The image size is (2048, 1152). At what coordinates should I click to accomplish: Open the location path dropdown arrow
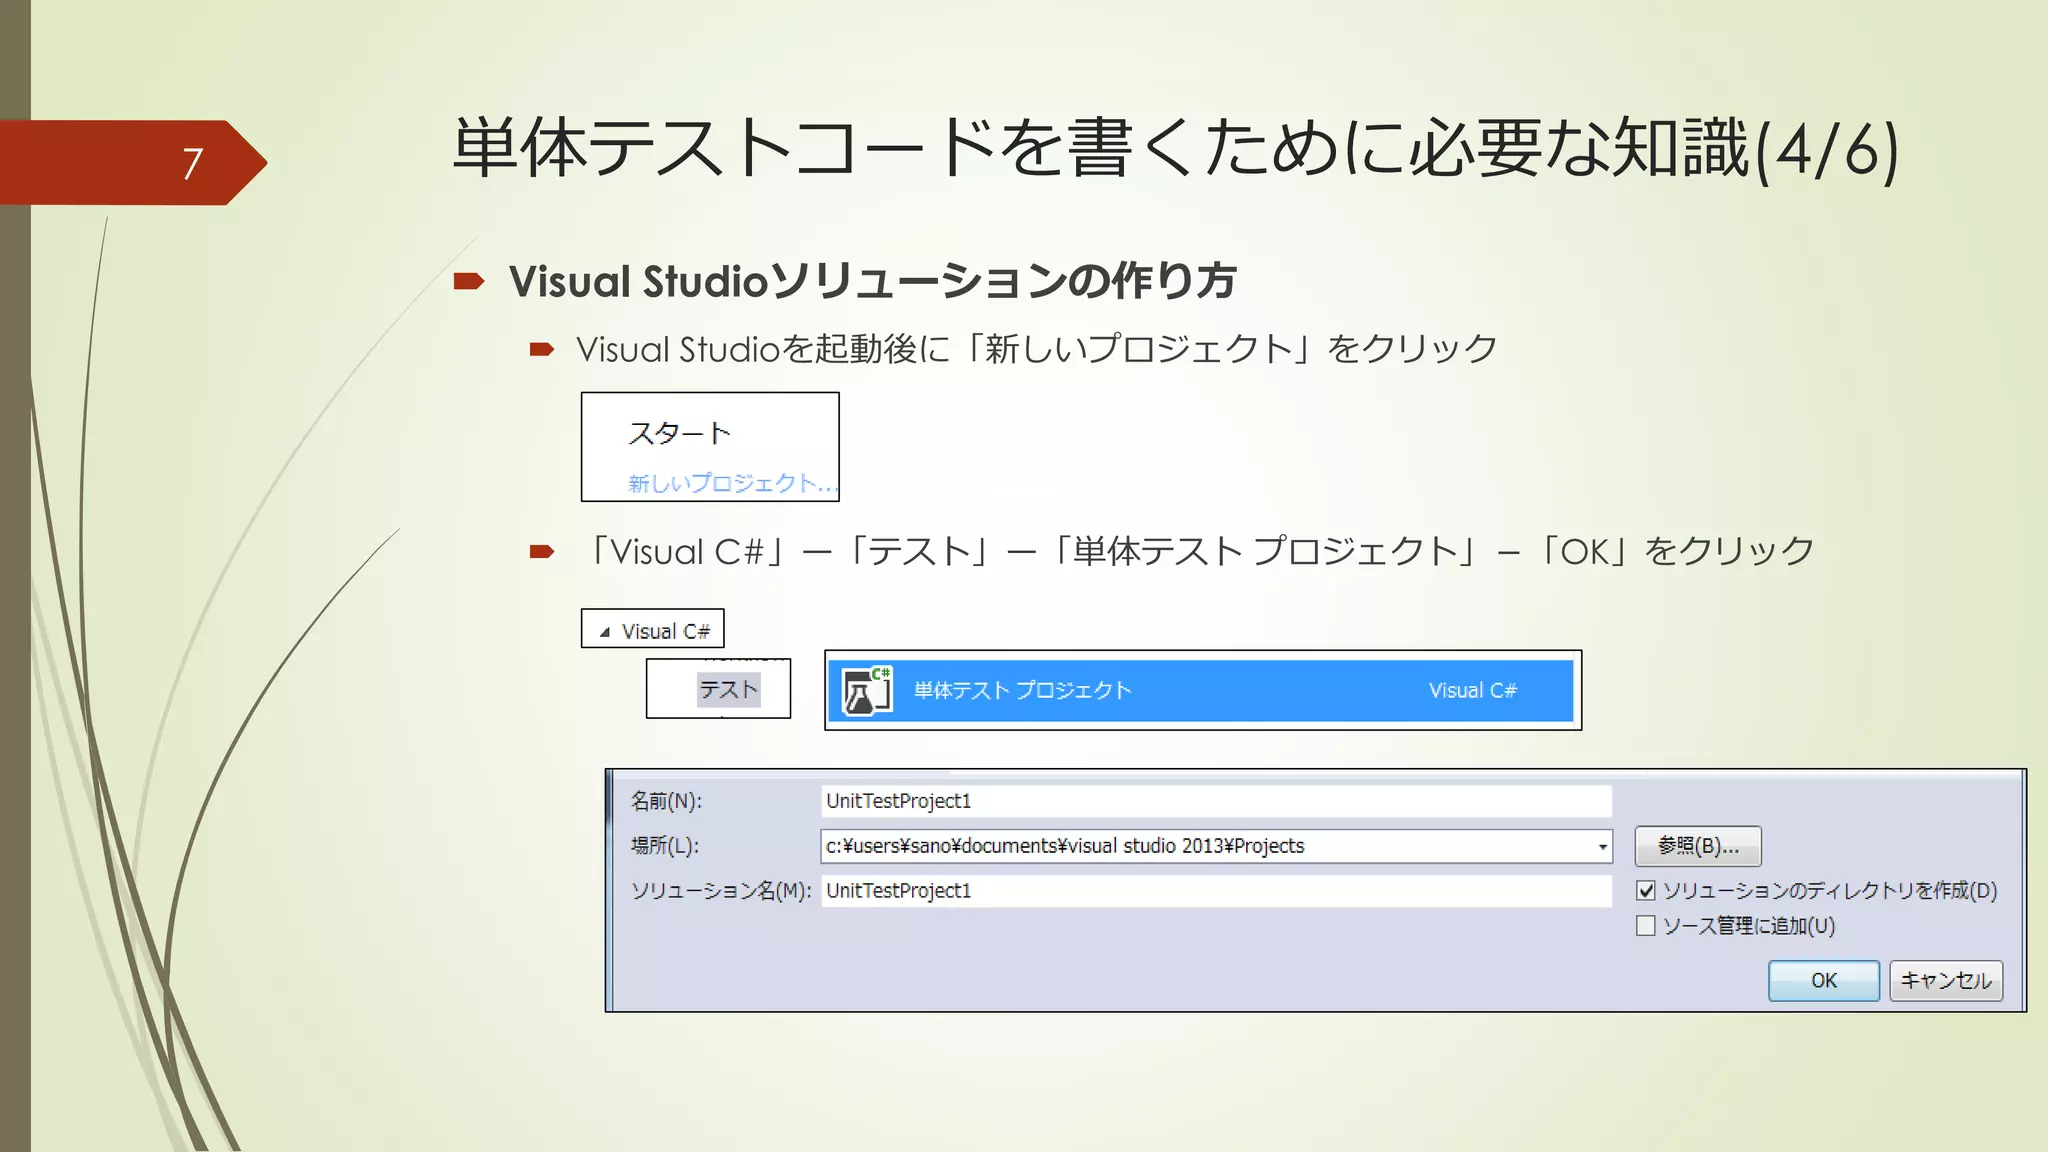point(1602,846)
